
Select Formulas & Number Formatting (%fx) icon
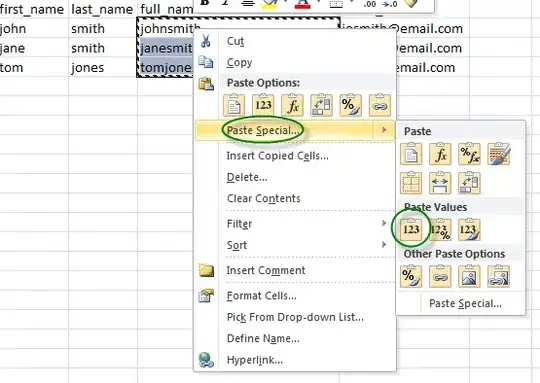click(469, 154)
